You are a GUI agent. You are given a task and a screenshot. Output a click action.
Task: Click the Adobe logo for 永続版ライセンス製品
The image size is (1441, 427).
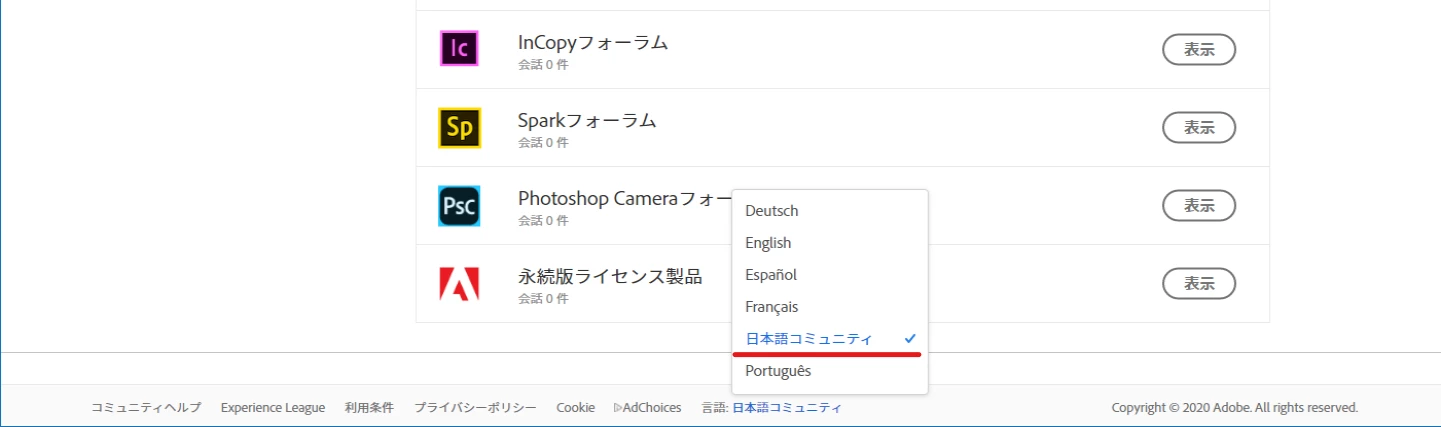point(459,284)
